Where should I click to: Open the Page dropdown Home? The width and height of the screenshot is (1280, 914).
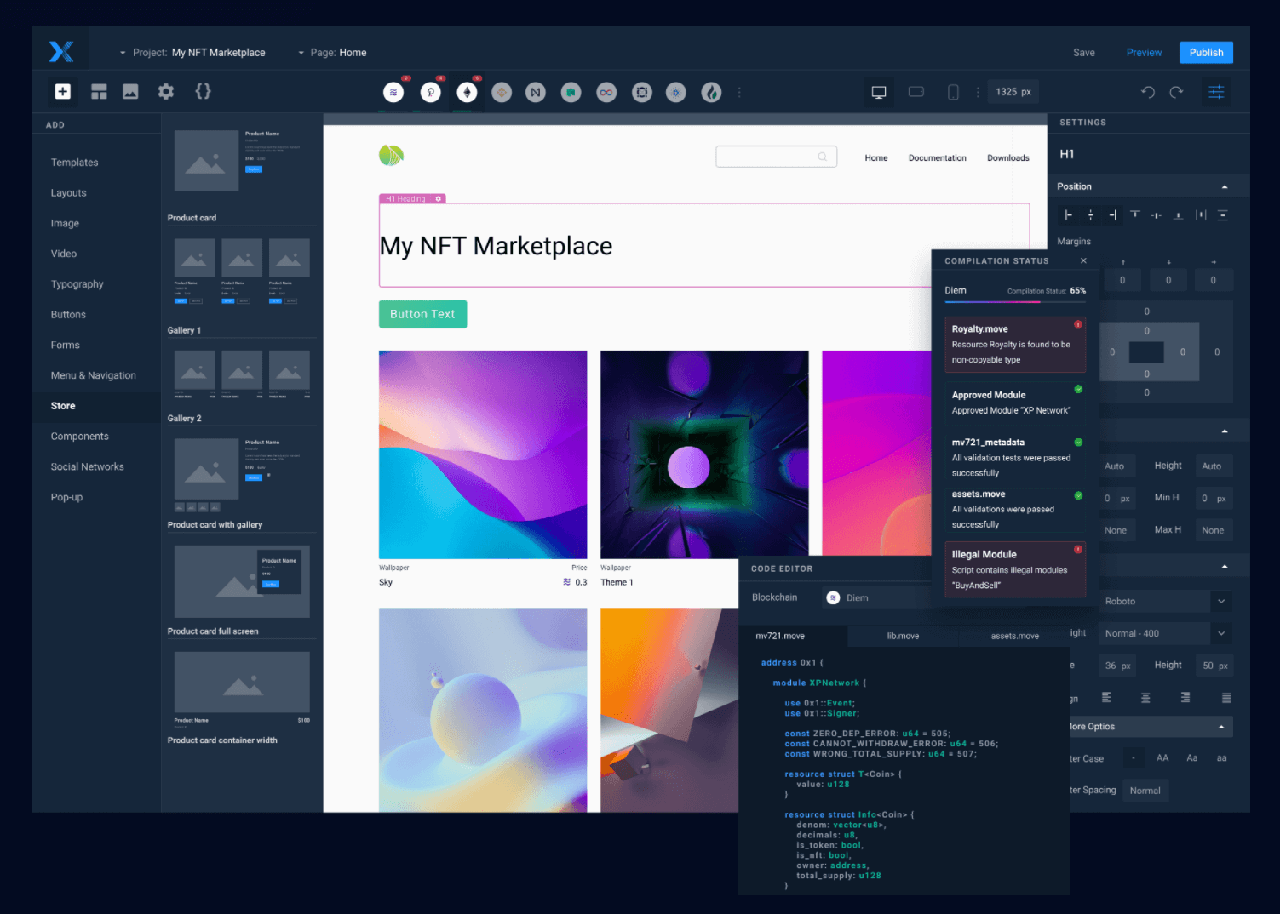pyautogui.click(x=333, y=53)
